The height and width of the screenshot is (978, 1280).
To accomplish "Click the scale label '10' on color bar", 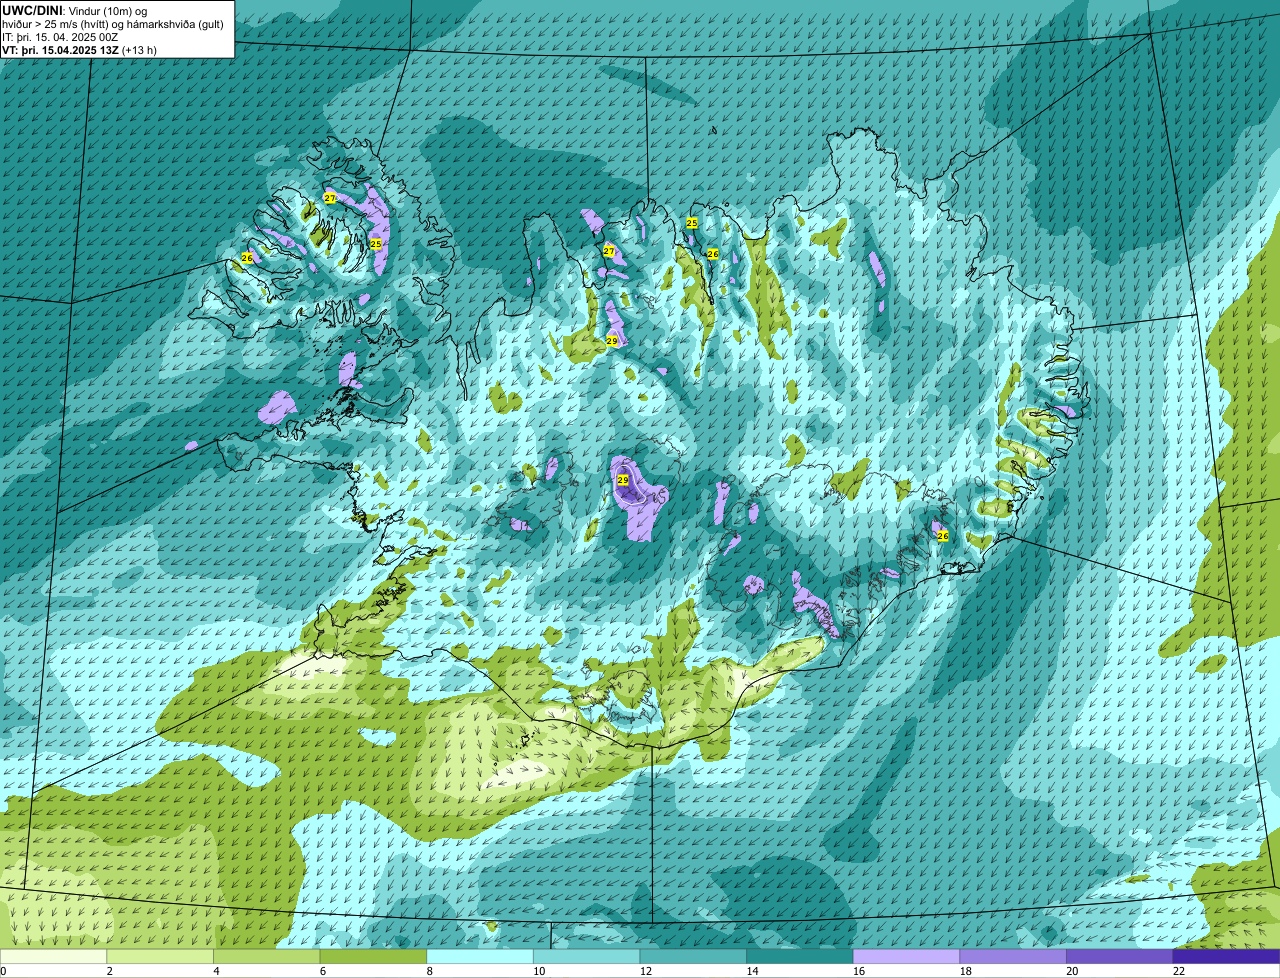I will point(539,971).
